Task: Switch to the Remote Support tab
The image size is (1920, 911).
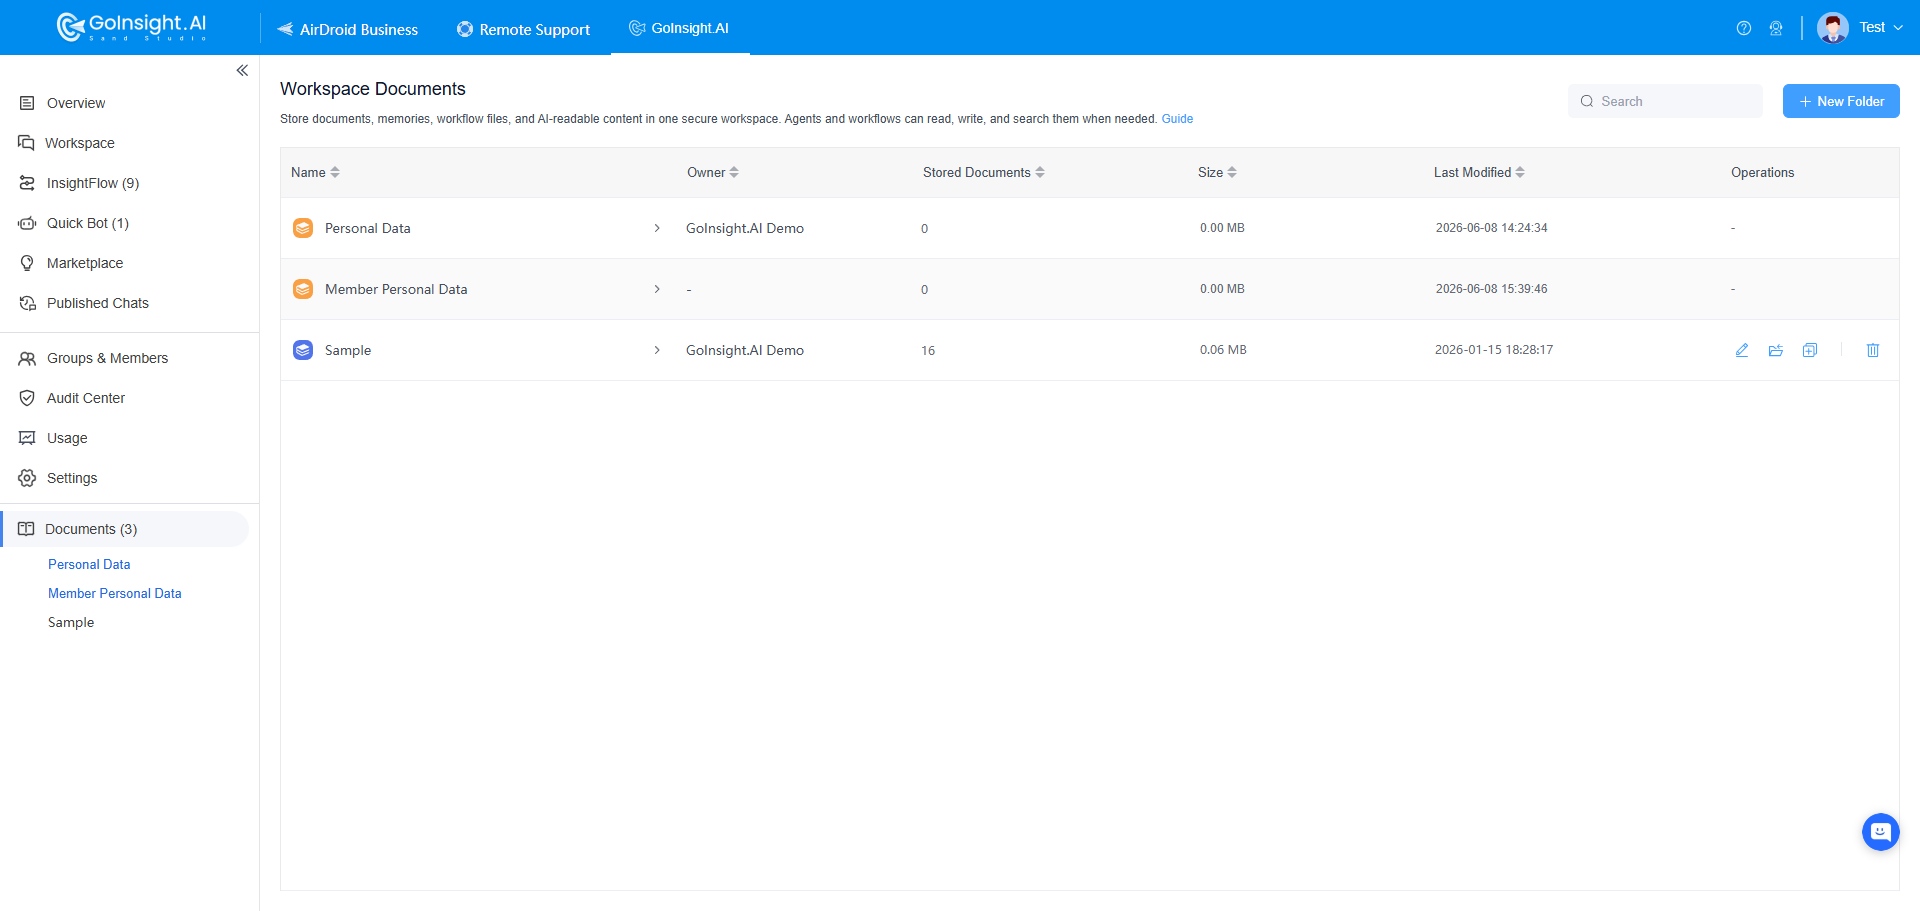Action: pos(523,29)
